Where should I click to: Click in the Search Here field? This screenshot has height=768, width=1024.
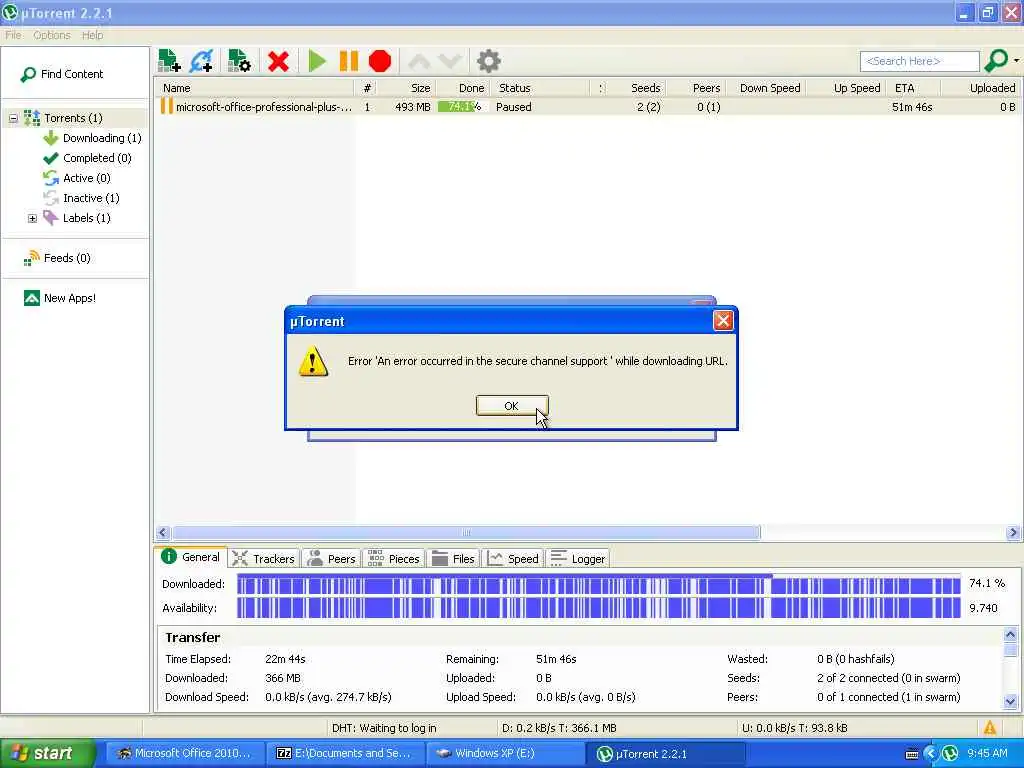(x=920, y=61)
